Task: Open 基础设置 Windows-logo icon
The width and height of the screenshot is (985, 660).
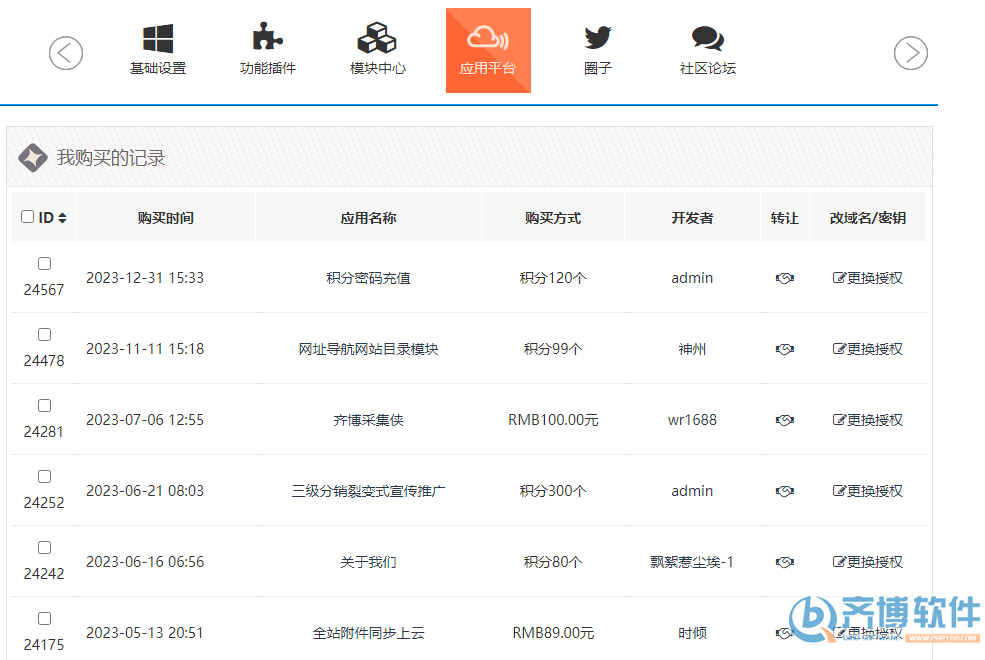Action: tap(158, 40)
